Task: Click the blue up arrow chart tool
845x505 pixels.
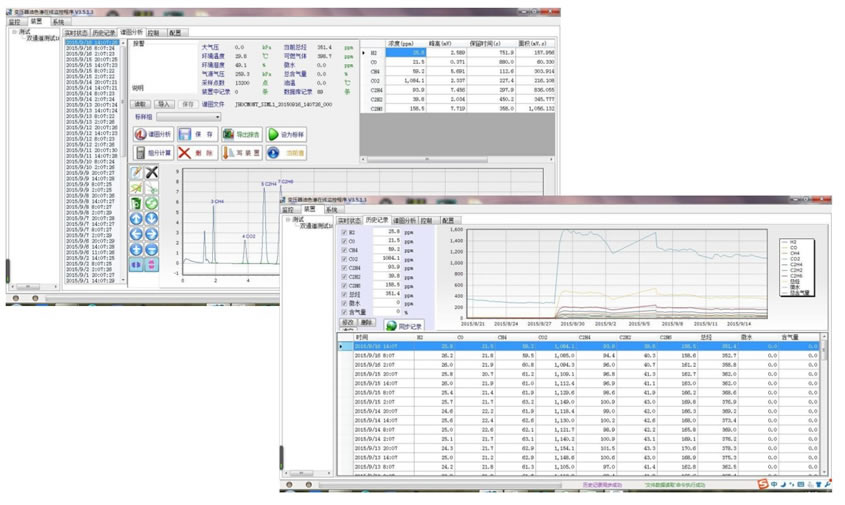Action: [136, 219]
